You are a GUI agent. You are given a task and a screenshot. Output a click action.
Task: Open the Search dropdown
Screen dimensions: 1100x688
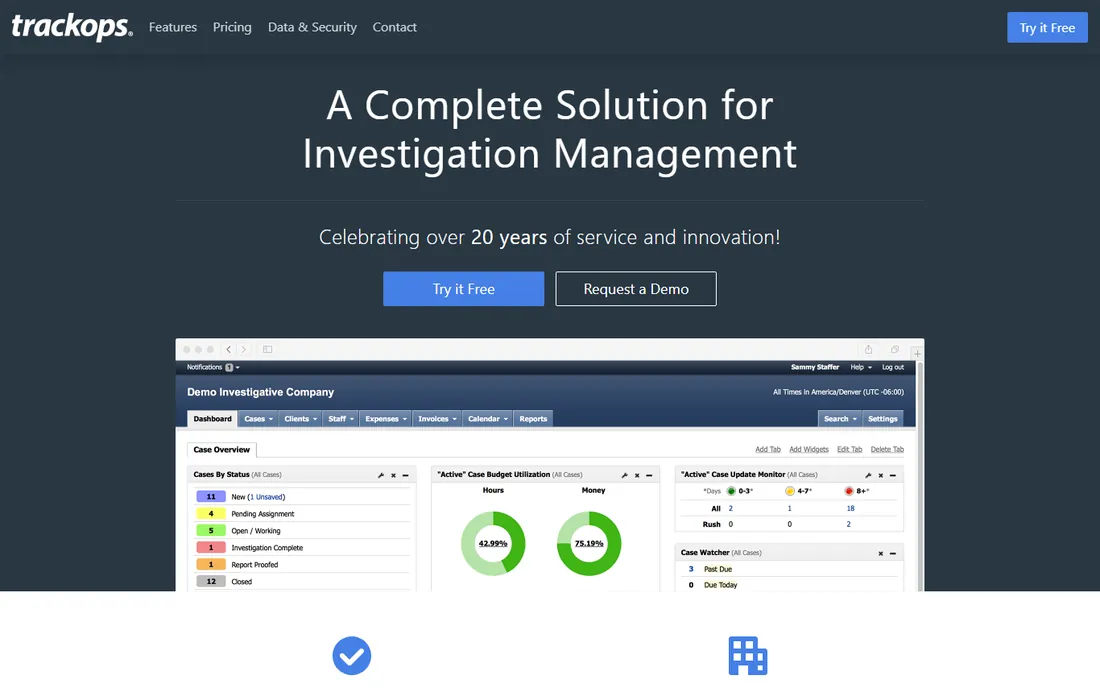[x=840, y=419]
